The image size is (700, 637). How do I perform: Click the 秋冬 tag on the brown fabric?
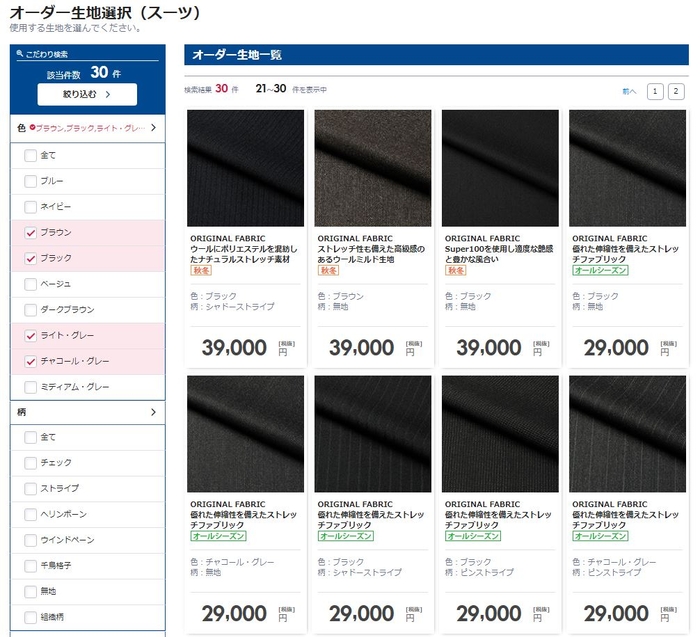pos(328,270)
